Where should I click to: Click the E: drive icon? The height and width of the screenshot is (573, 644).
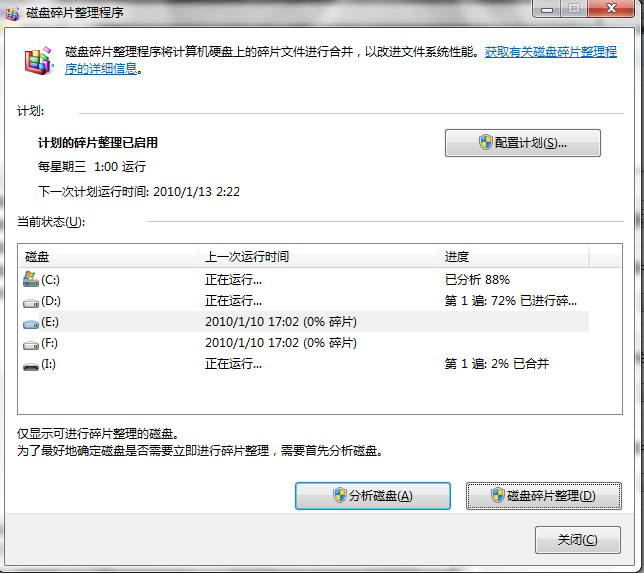[31, 322]
